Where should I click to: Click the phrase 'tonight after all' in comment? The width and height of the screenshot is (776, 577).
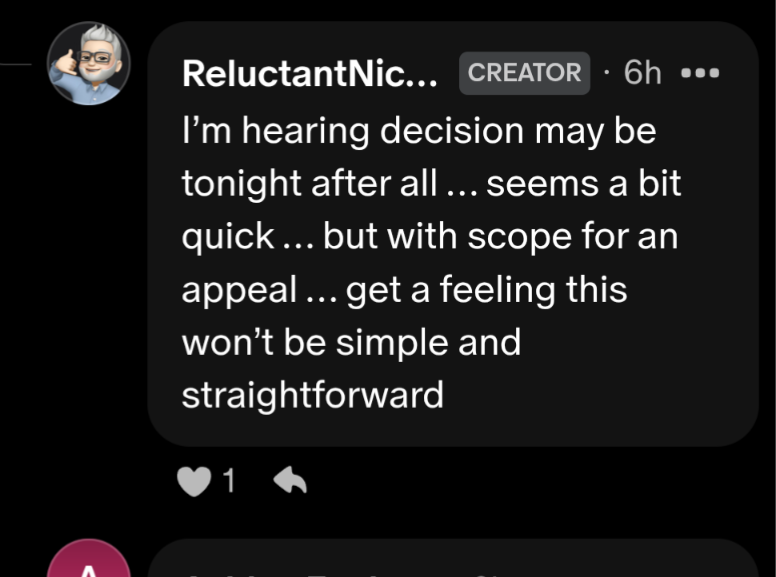pos(310,184)
